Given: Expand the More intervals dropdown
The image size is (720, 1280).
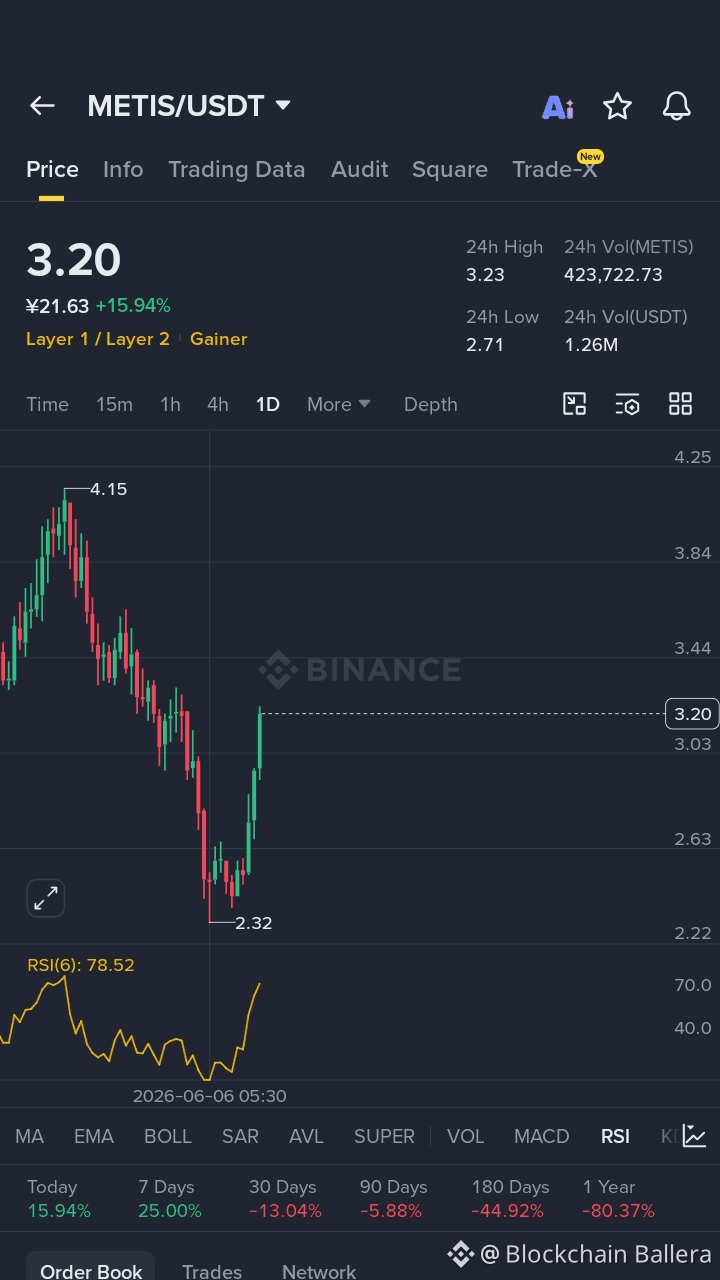Looking at the screenshot, I should (x=339, y=404).
